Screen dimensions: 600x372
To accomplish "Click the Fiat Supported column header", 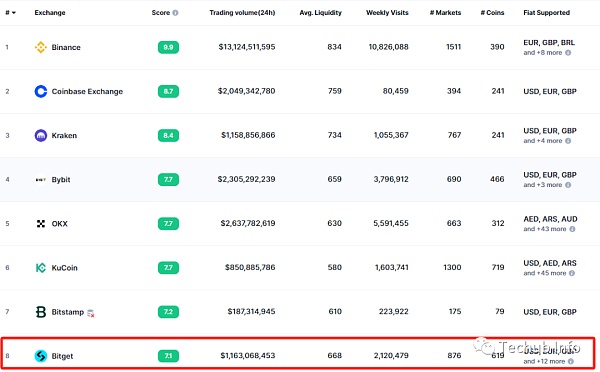I will click(546, 13).
